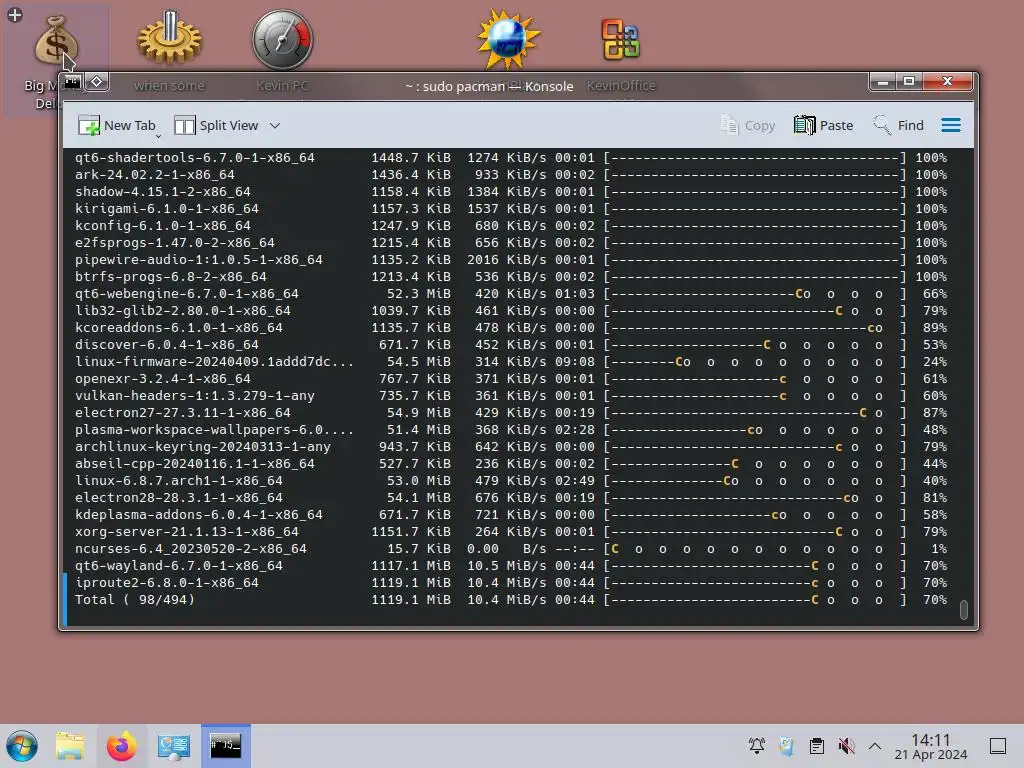Open the clock showing 14:11
This screenshot has height=768, width=1024.
(931, 746)
